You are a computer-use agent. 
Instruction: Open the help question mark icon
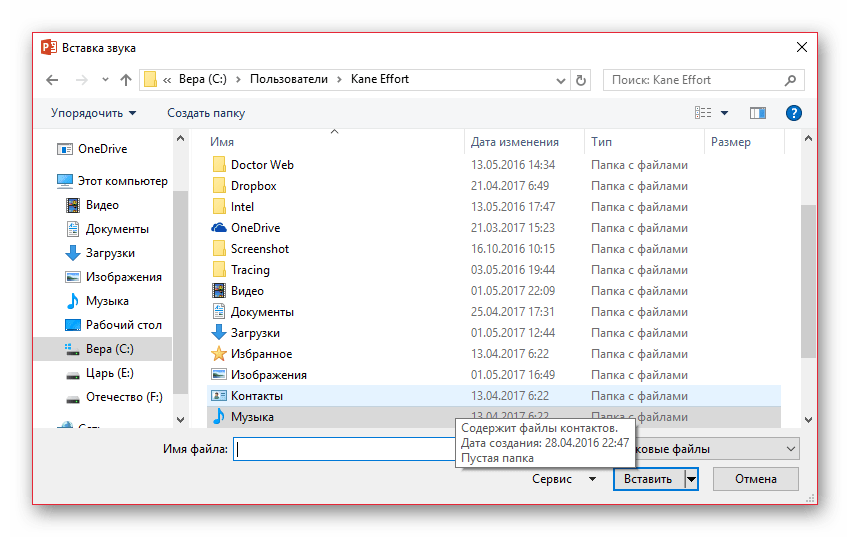click(x=793, y=113)
